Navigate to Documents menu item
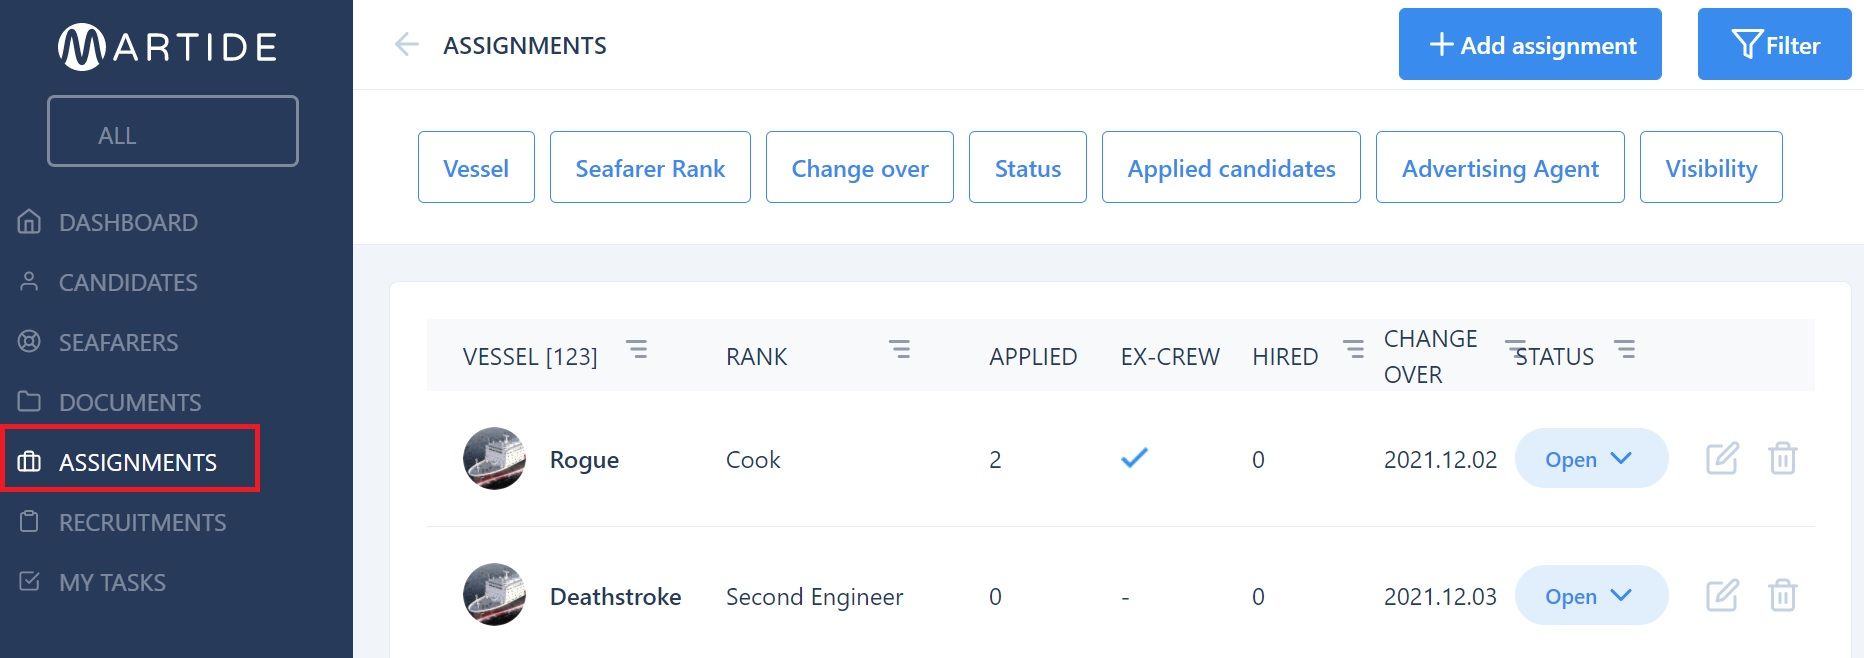The width and height of the screenshot is (1864, 658). [130, 402]
